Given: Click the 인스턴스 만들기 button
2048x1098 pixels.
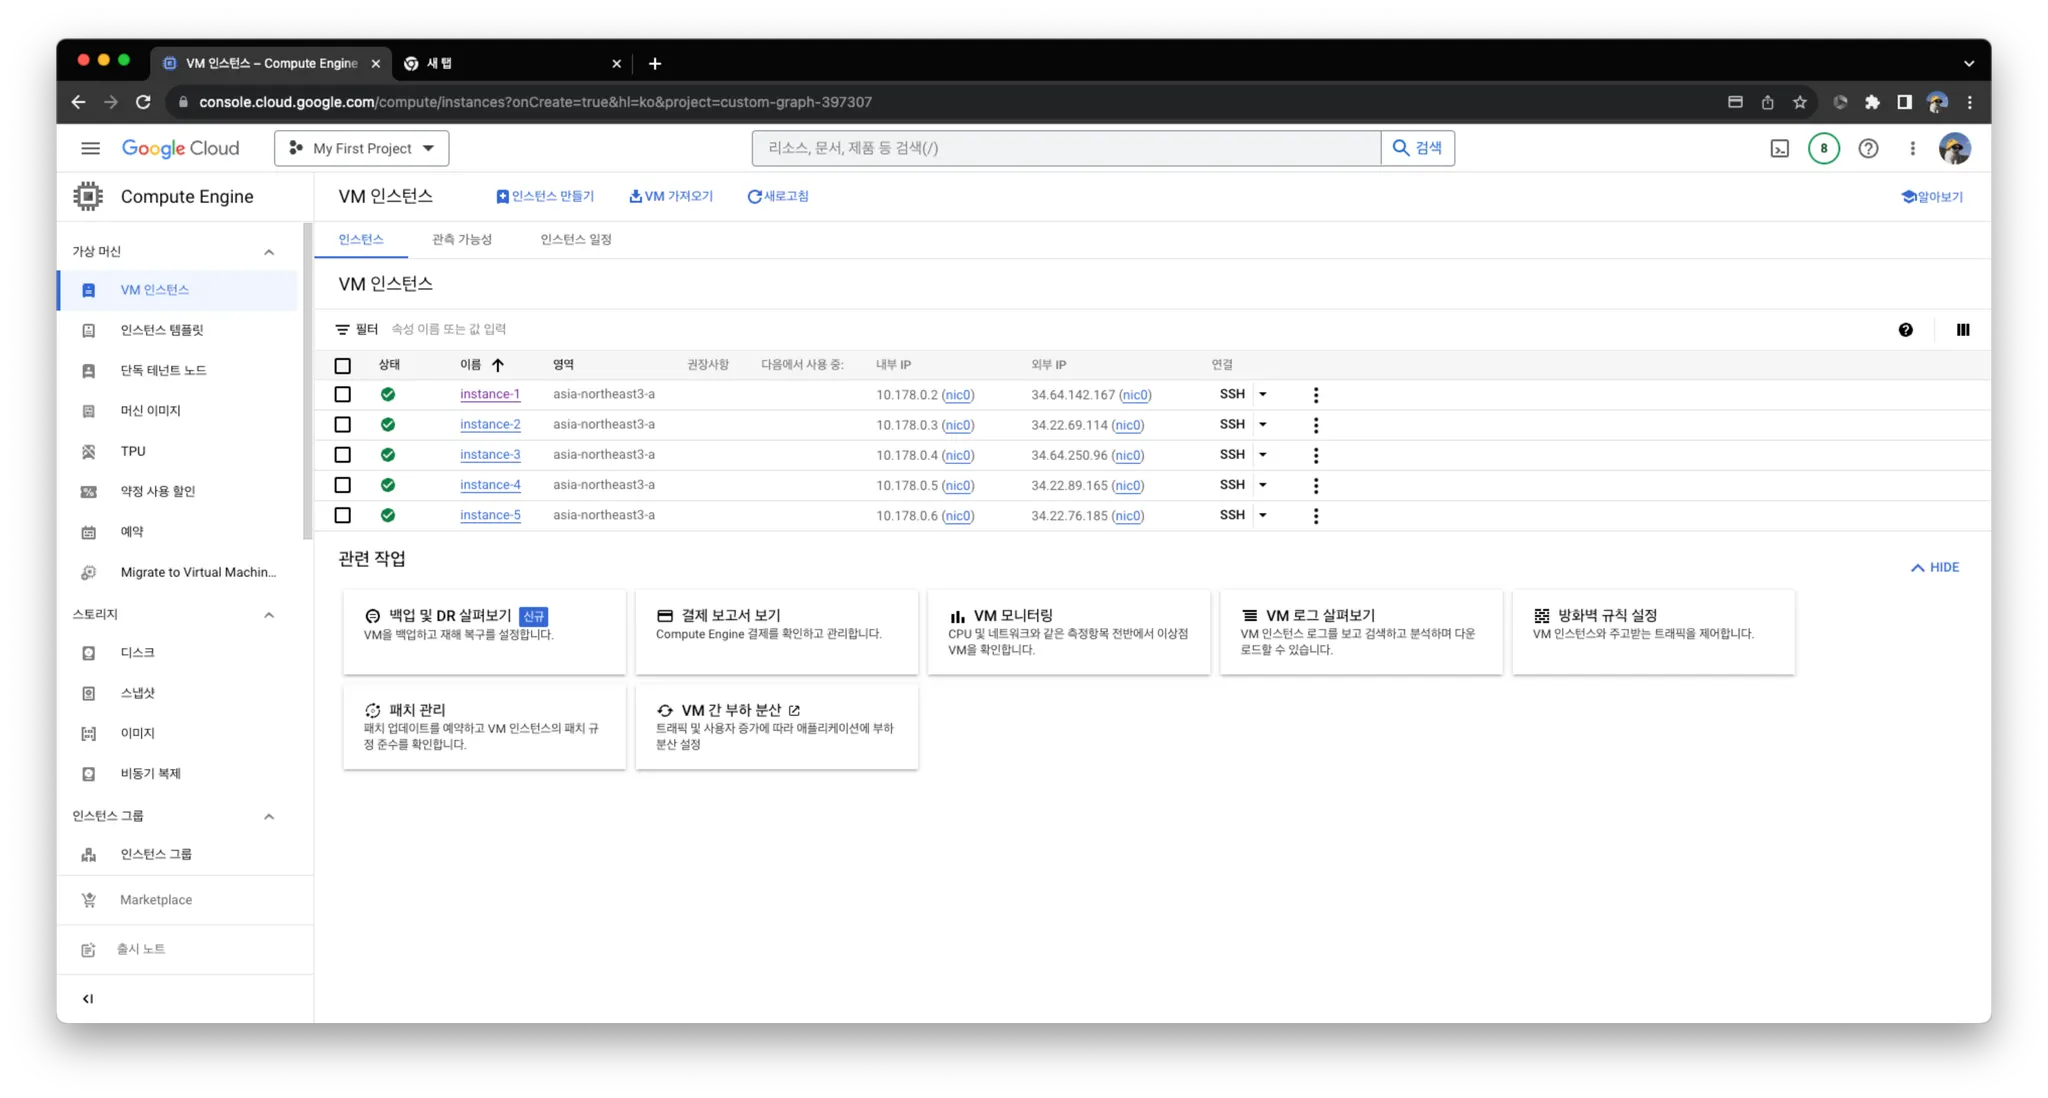Looking at the screenshot, I should pyautogui.click(x=545, y=196).
